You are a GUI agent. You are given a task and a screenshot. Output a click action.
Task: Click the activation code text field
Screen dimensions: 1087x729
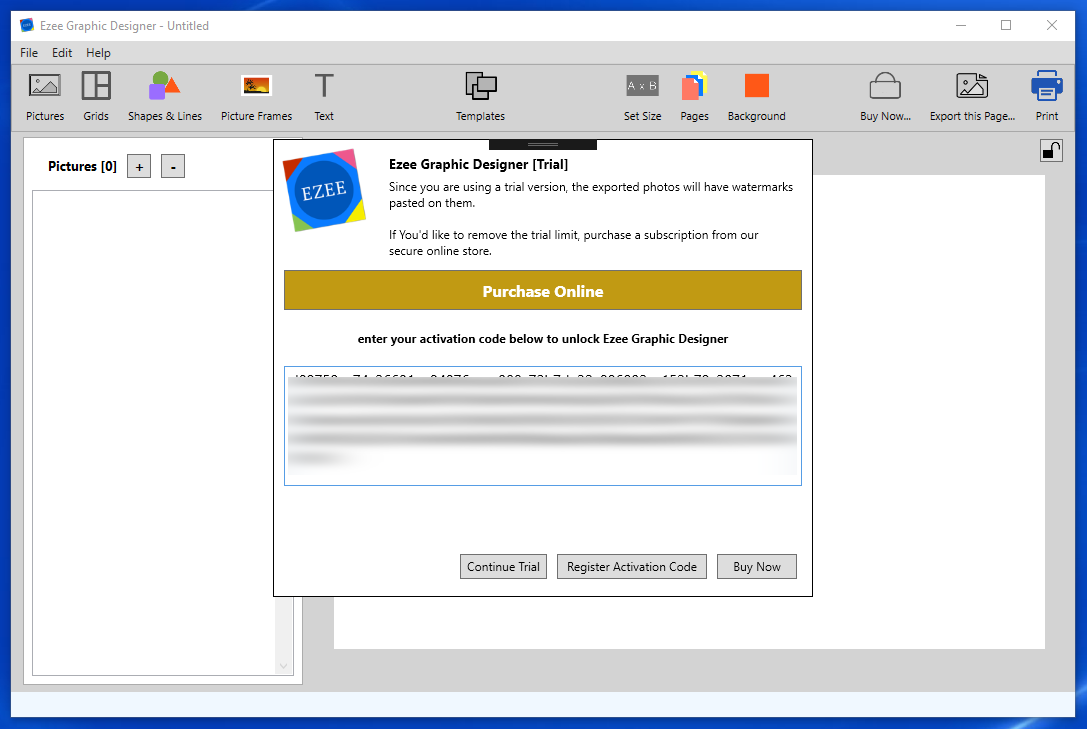point(543,426)
